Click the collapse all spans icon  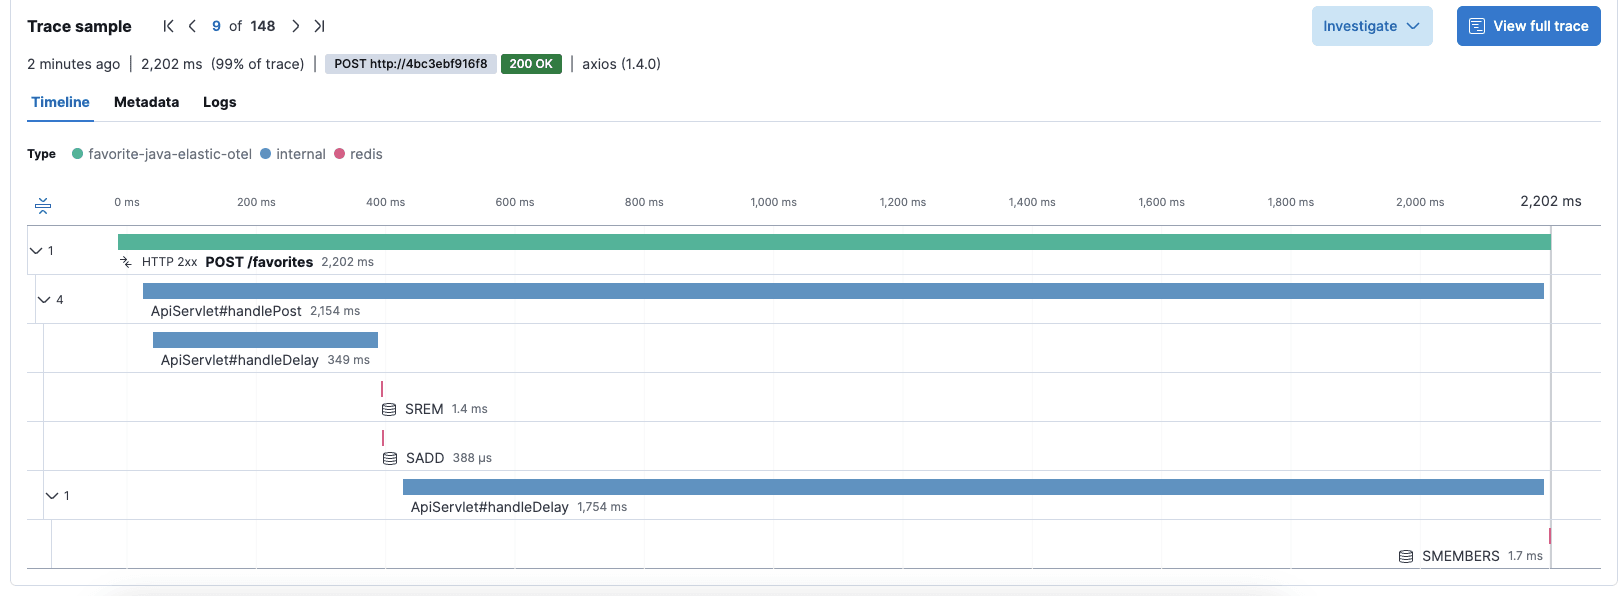tap(43, 206)
